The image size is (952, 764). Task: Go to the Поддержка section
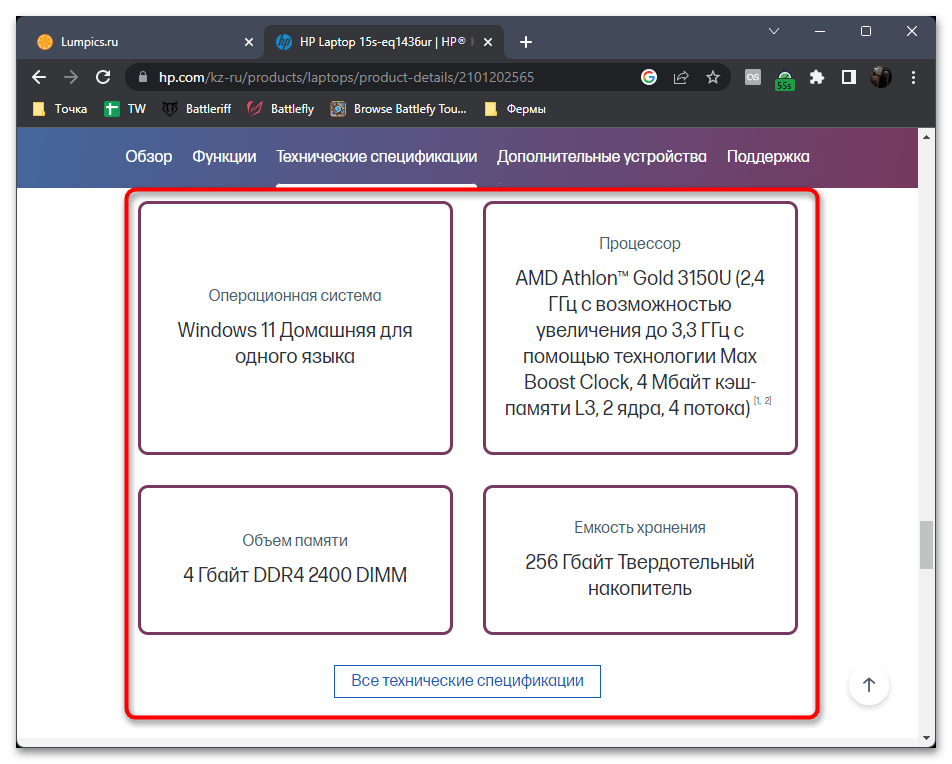coord(767,157)
